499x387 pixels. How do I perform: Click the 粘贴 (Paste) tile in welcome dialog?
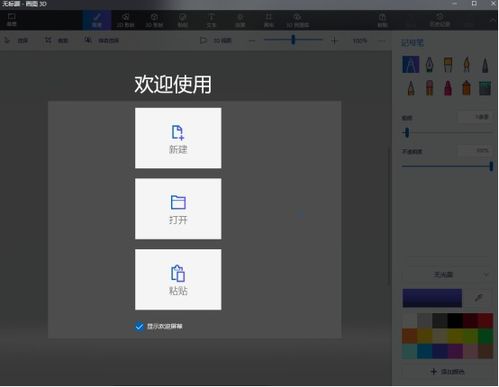click(x=178, y=279)
